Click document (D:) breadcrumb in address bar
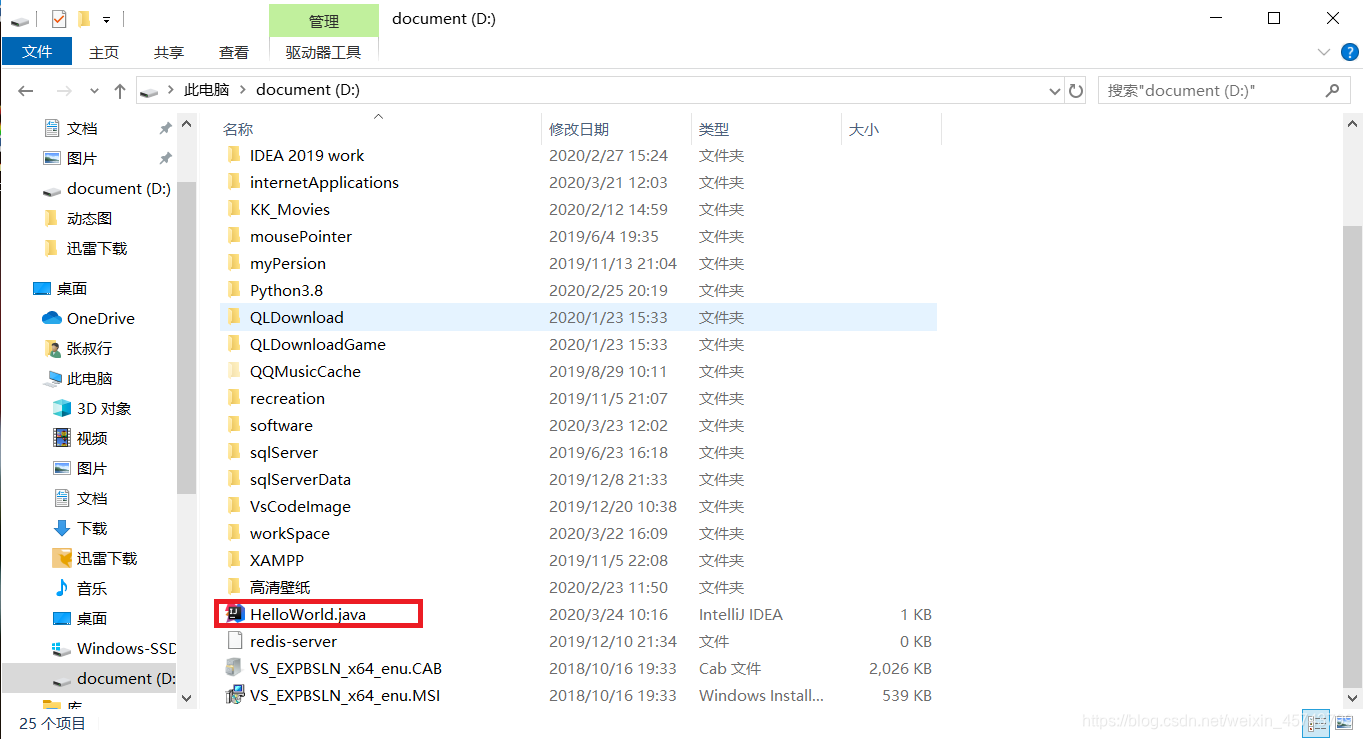 [308, 90]
